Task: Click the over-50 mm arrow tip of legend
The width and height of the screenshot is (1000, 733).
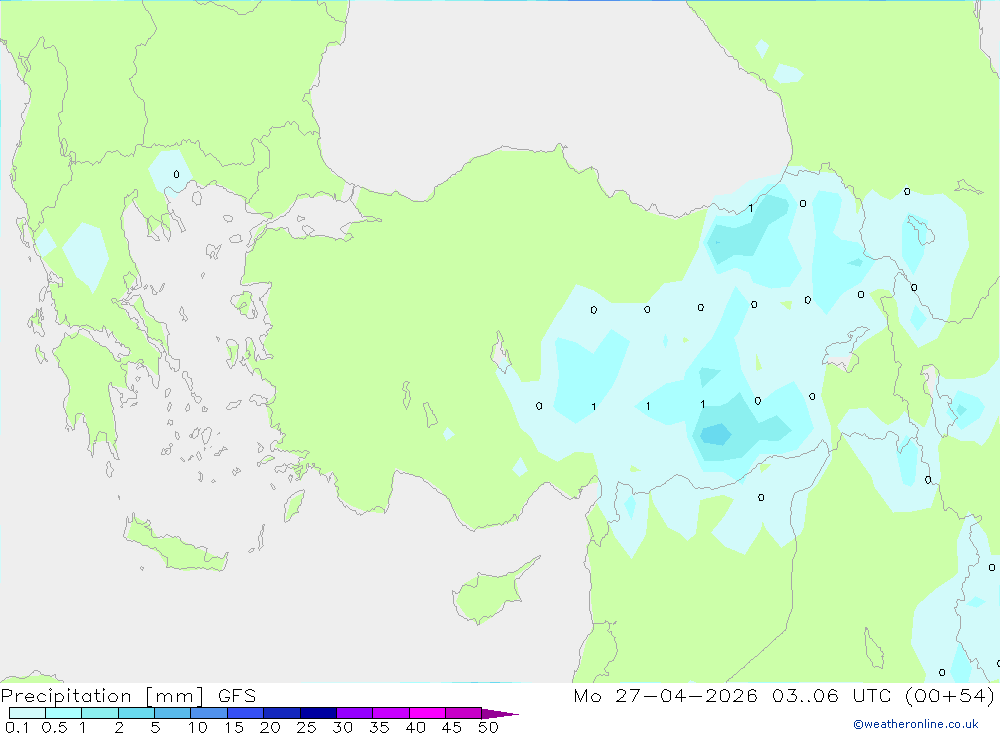Action: pos(500,713)
